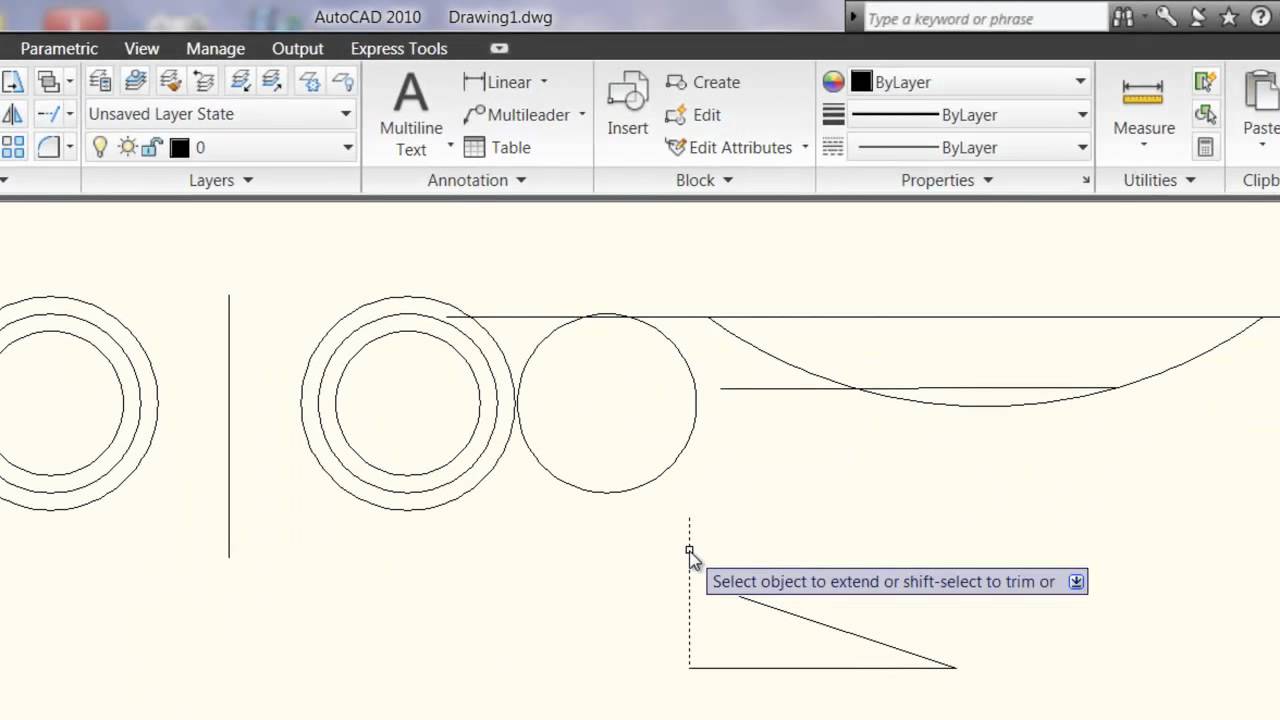The width and height of the screenshot is (1280, 720).
Task: Expand the Block panel title arrow
Action: pyautogui.click(x=728, y=180)
